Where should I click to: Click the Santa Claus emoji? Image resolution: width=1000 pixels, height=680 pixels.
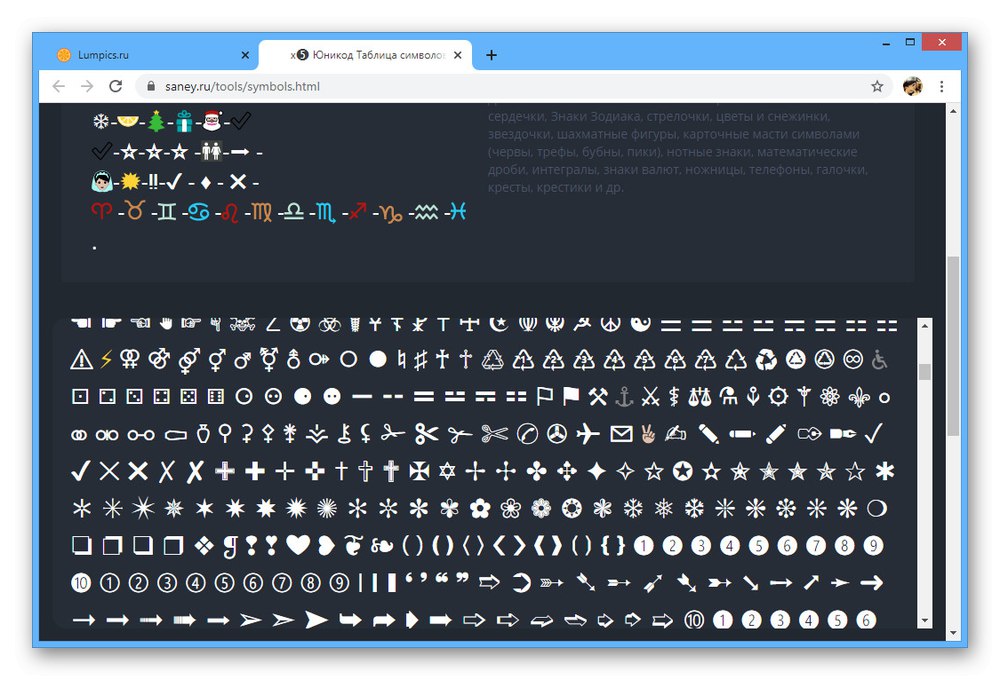pos(211,121)
